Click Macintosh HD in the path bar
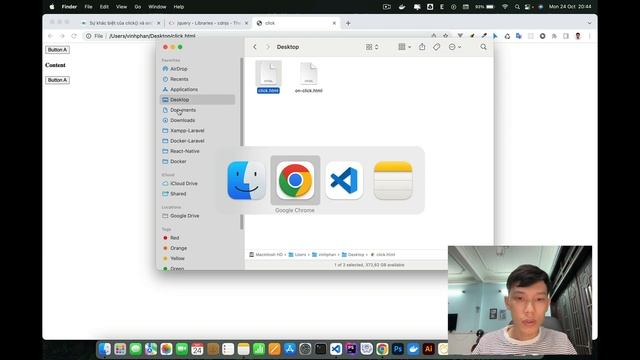Viewport: 640px width, 360px height. click(x=266, y=255)
